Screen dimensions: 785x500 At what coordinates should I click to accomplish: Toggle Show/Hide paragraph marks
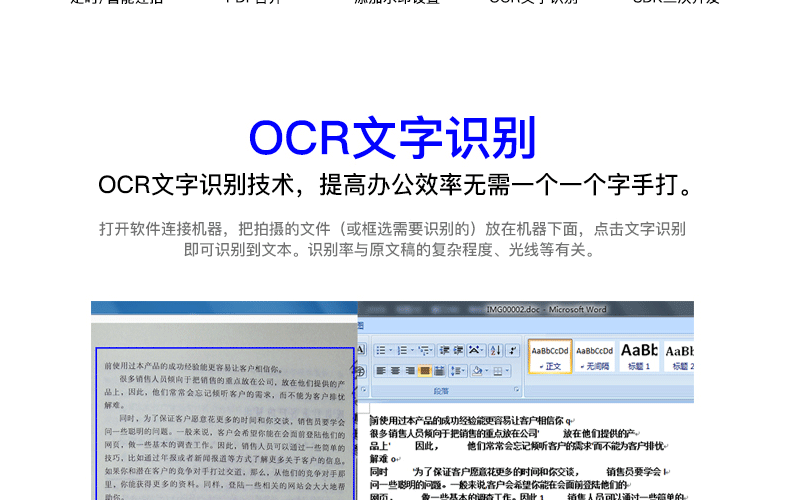click(512, 350)
